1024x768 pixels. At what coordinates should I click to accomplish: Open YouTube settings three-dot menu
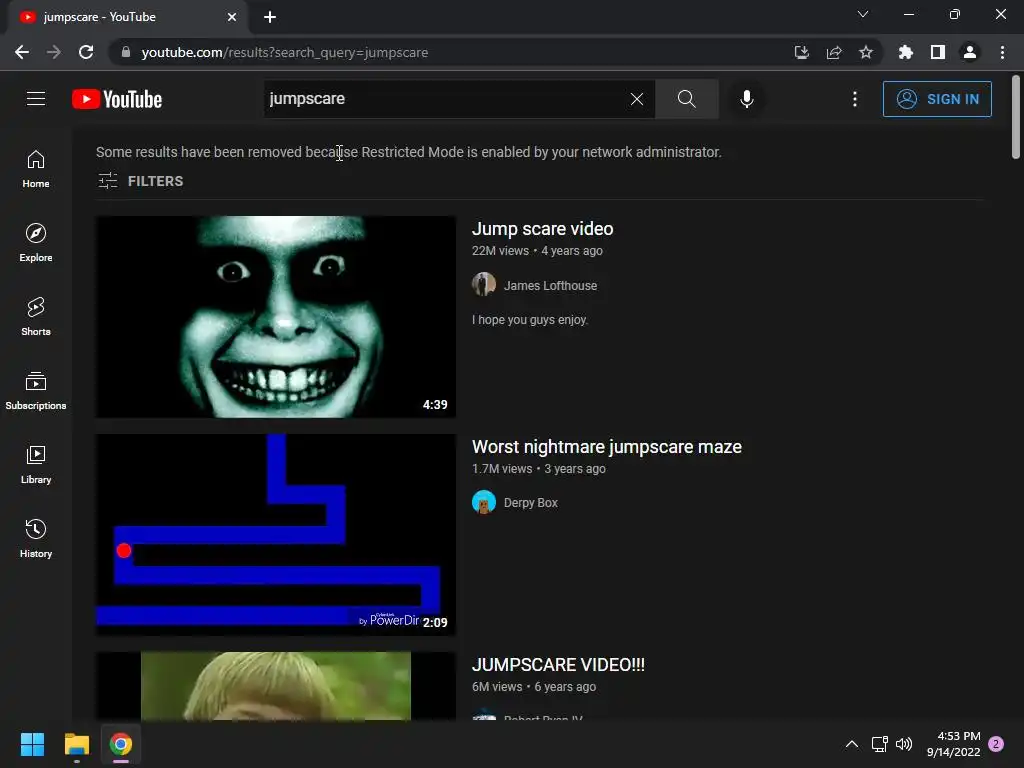click(855, 99)
